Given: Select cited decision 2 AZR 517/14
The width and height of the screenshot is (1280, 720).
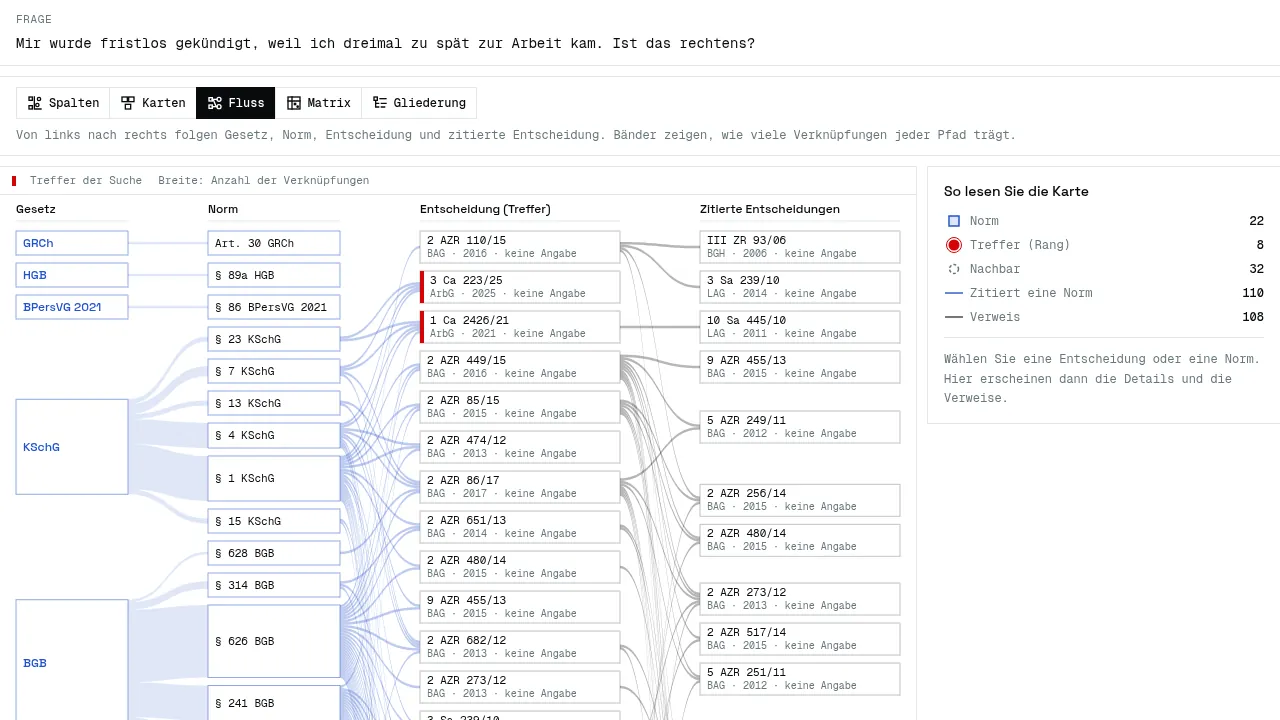Looking at the screenshot, I should [x=800, y=639].
